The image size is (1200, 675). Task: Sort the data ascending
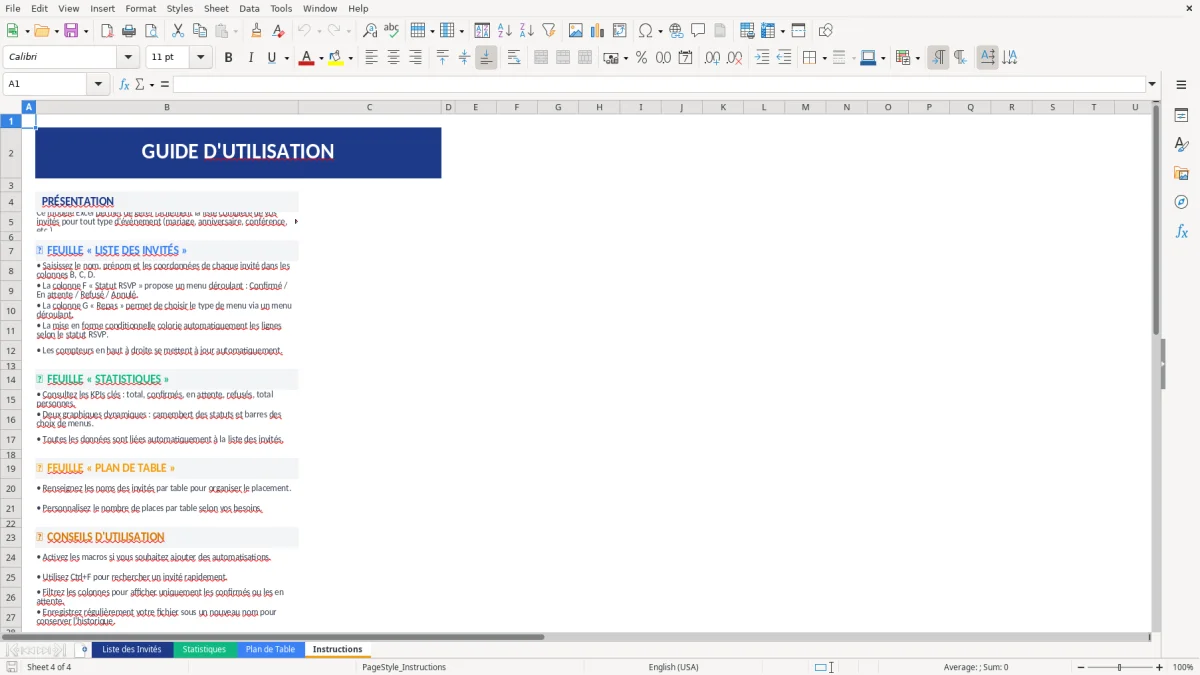pyautogui.click(x=505, y=30)
